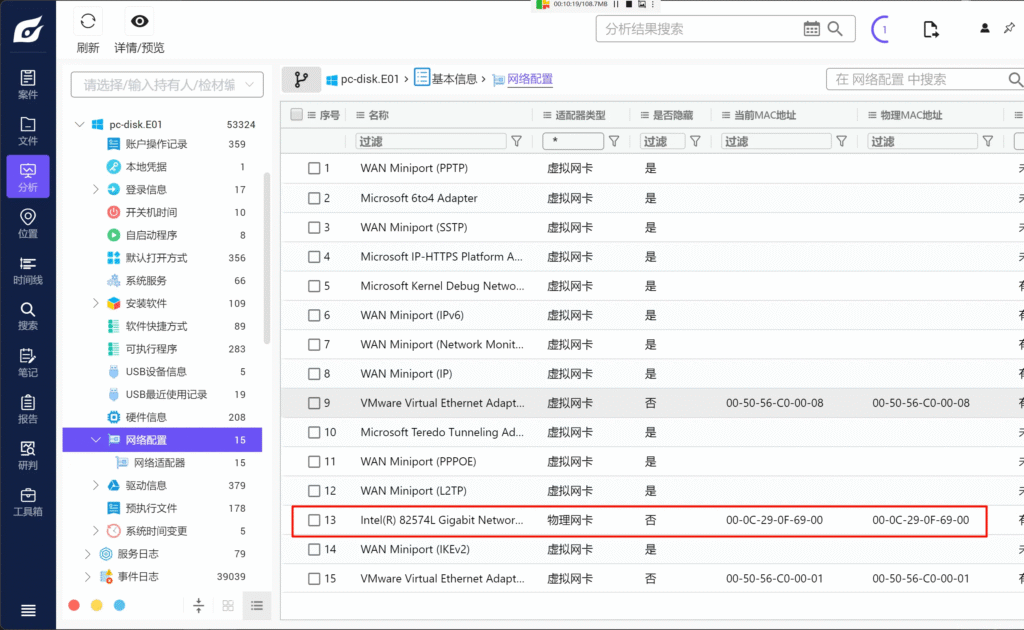Check the box for WAN Miniport (SSTP) row
The width and height of the screenshot is (1024, 630).
tap(314, 228)
